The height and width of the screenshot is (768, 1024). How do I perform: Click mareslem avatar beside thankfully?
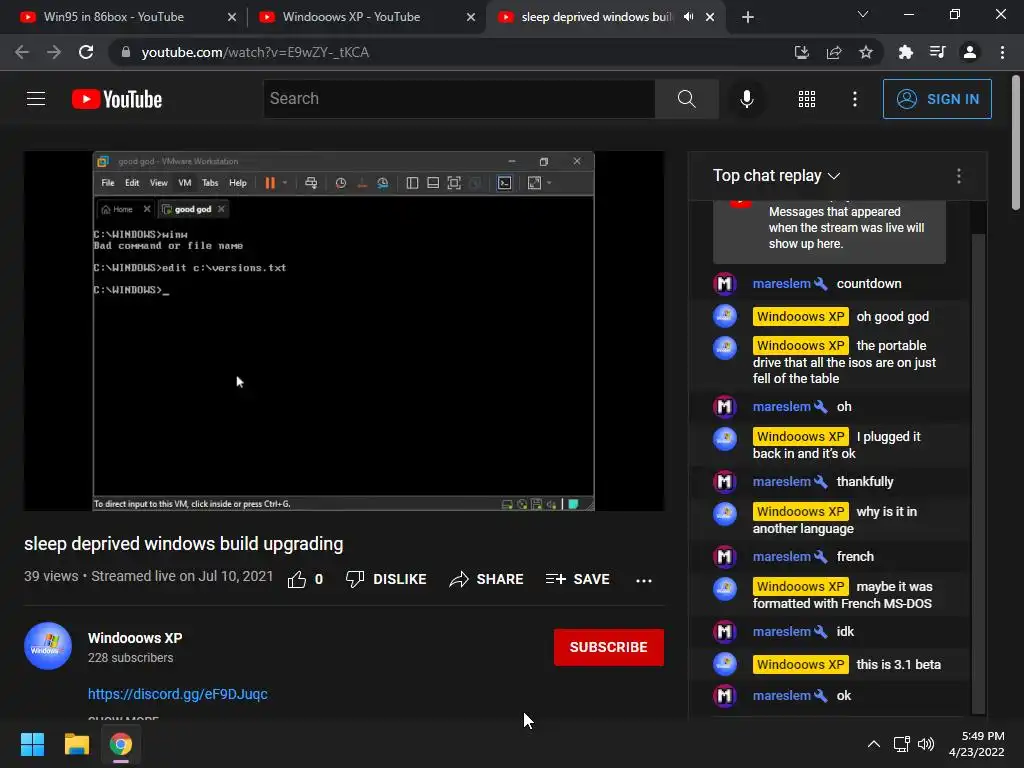(724, 482)
